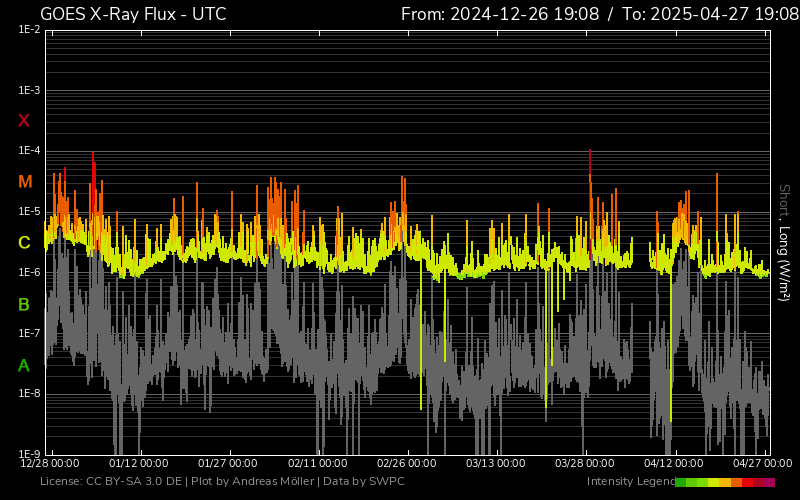The width and height of the screenshot is (800, 500).
Task: Click the 1E-6 y-axis label
Action: [29, 272]
